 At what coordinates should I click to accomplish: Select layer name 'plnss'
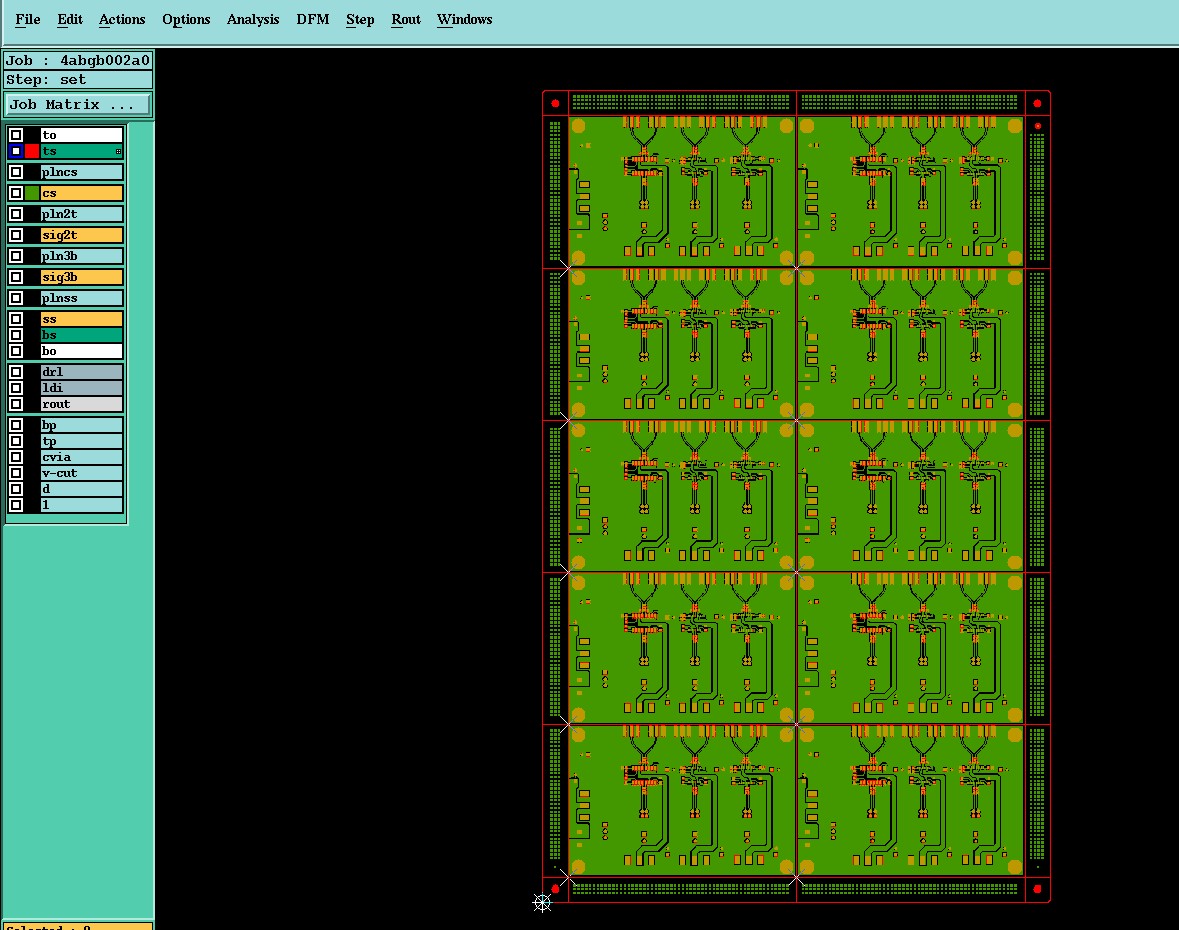point(81,298)
